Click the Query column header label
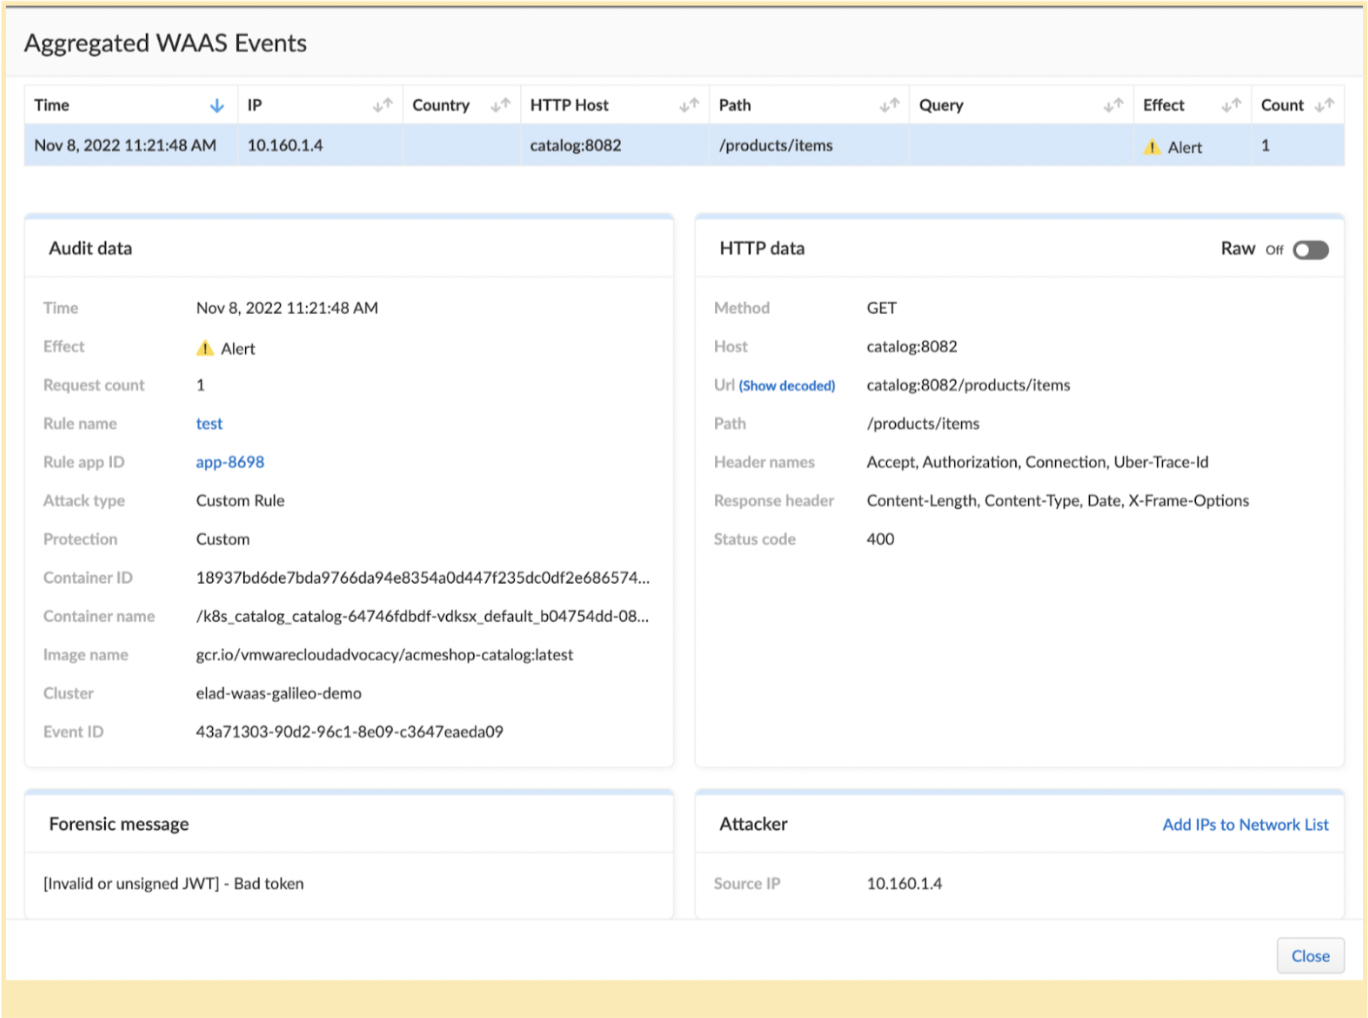 coord(941,105)
